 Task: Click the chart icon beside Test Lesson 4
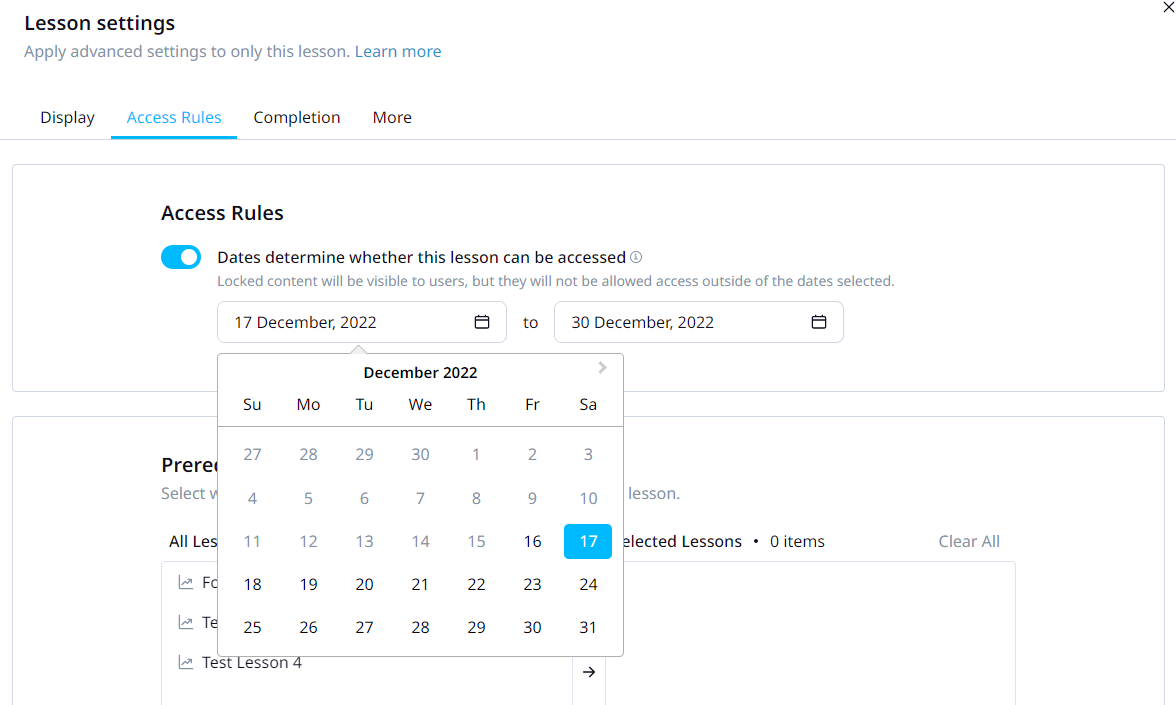pos(185,661)
